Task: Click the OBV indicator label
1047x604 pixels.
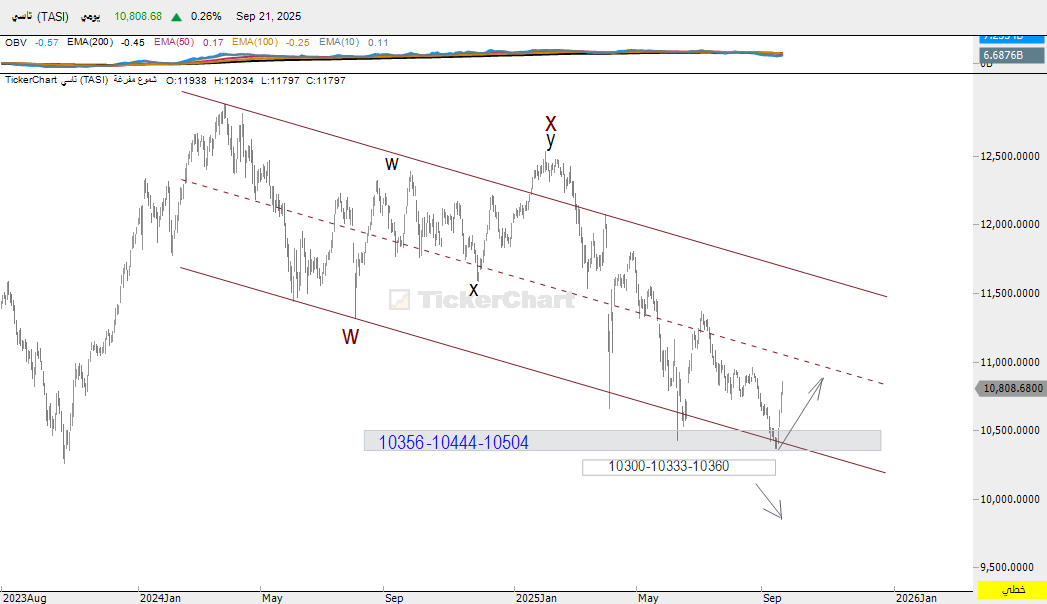Action: [15, 43]
